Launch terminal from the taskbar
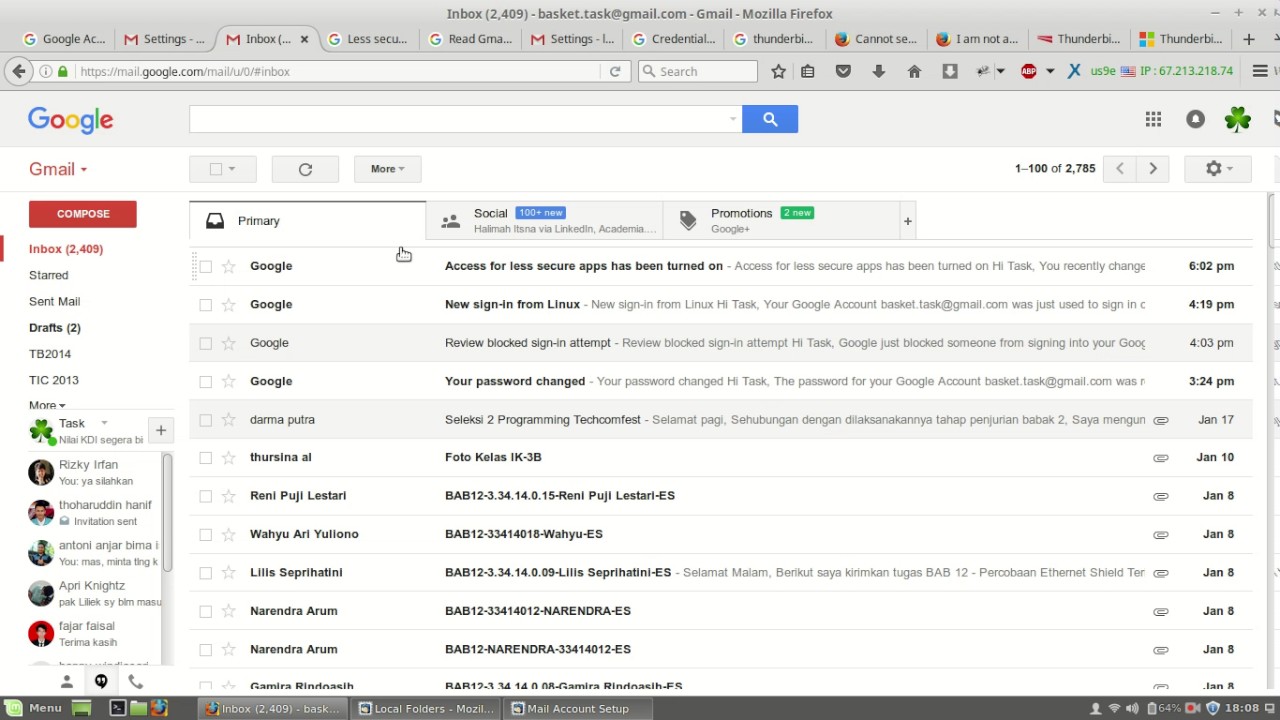 (117, 708)
